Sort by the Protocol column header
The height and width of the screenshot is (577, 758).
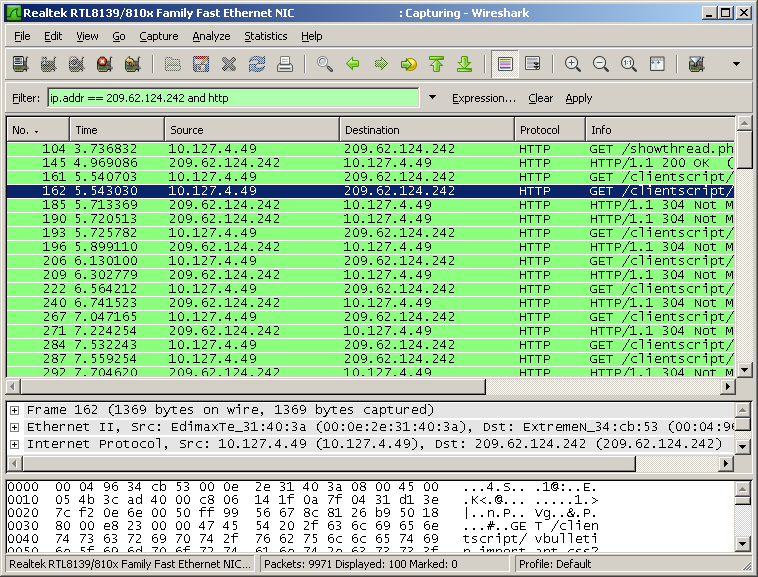point(550,130)
